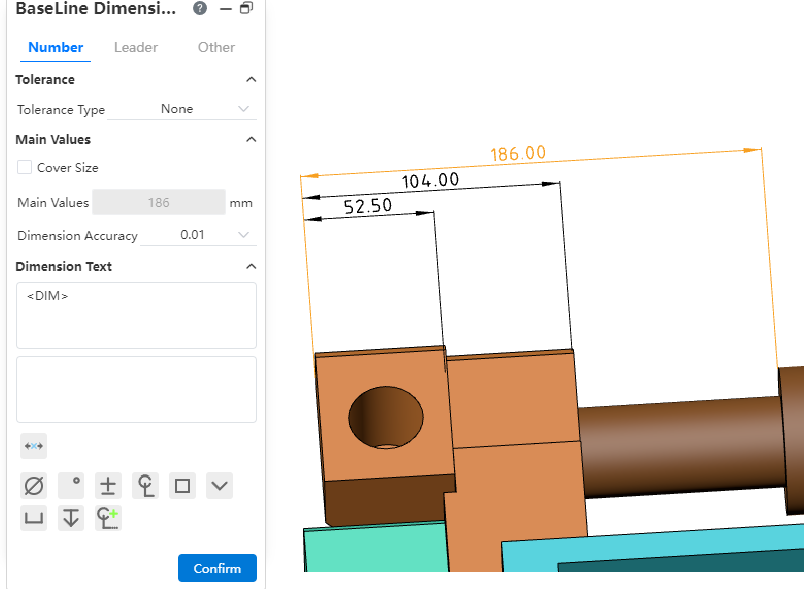Viewport: 804px width, 593px height.
Task: Insert the depth symbol
Action: [71, 518]
